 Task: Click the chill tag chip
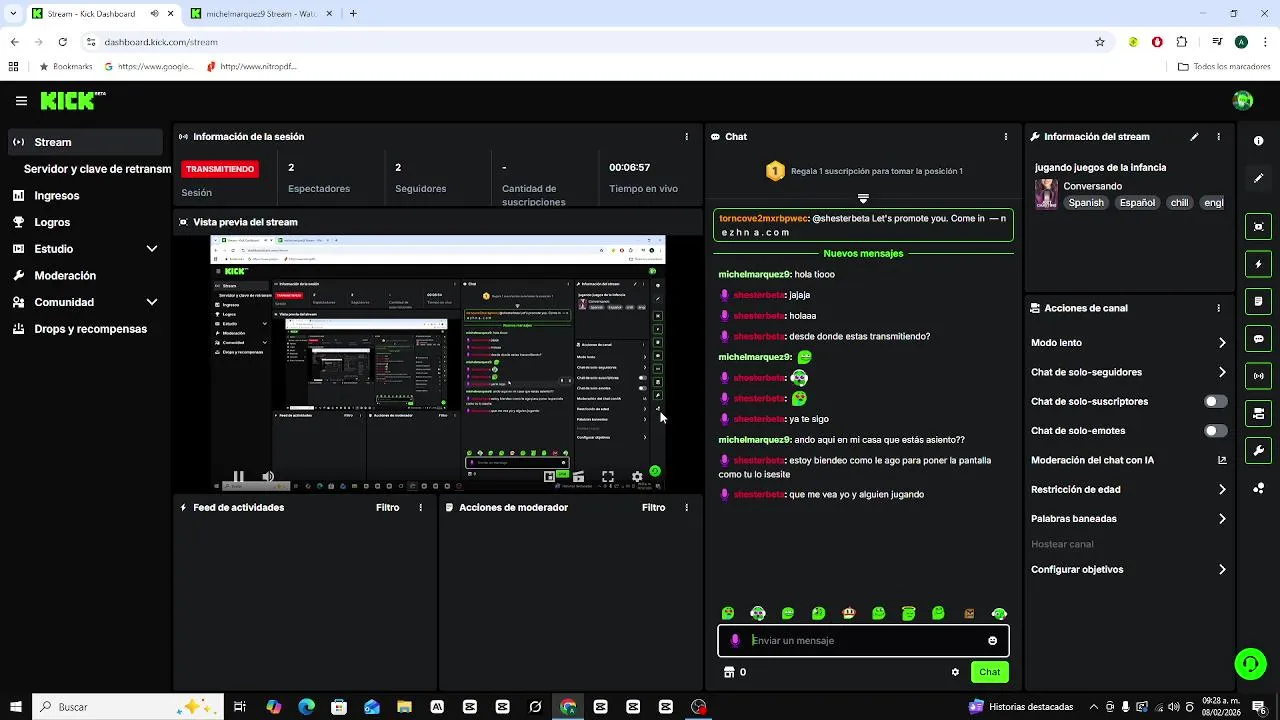pos(1179,203)
